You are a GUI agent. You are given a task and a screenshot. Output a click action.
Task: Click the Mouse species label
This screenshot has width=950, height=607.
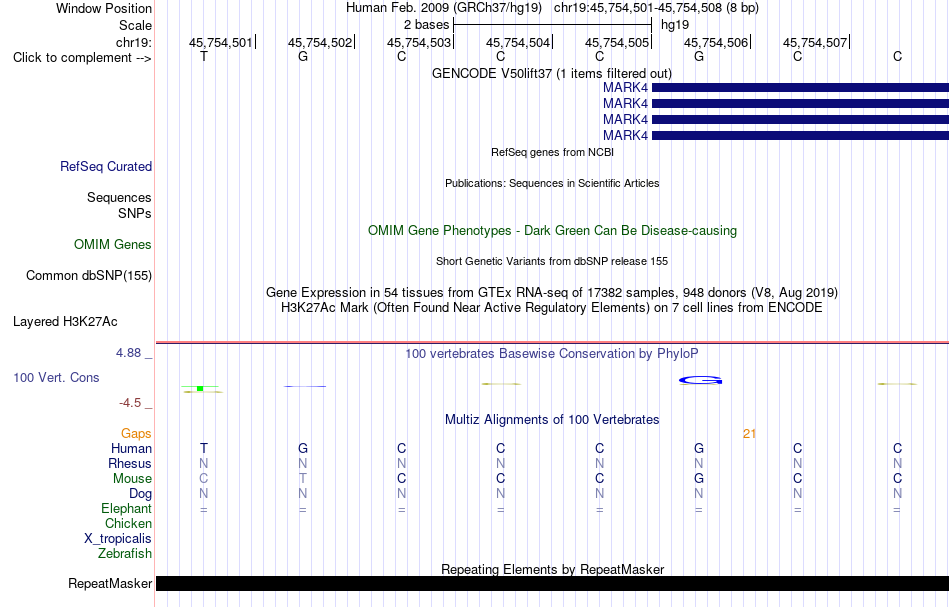pos(132,479)
